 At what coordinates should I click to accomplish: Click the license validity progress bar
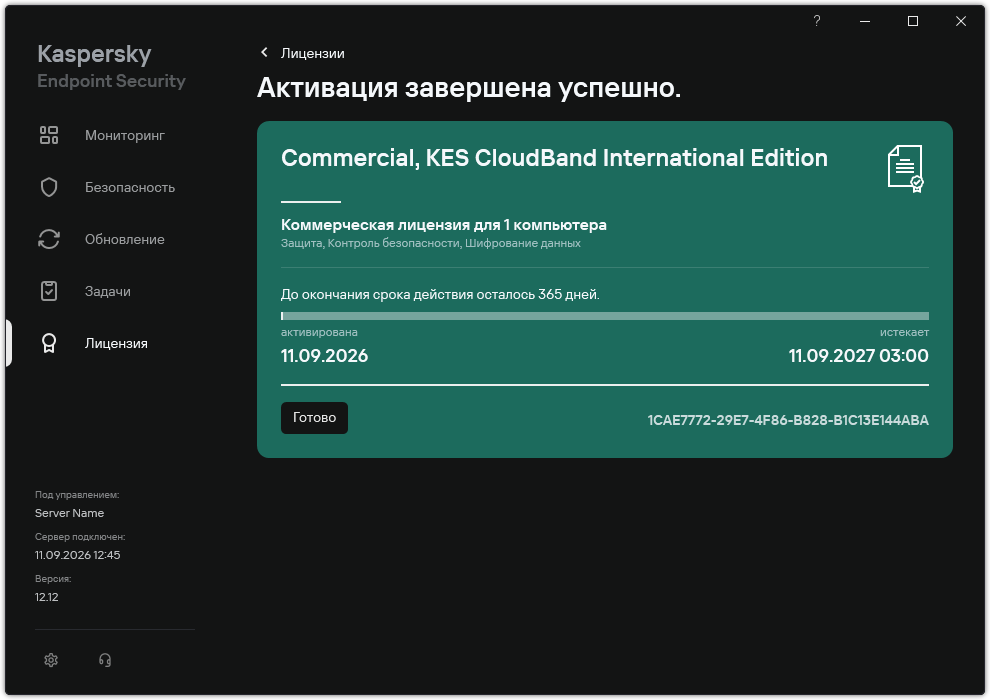605,316
